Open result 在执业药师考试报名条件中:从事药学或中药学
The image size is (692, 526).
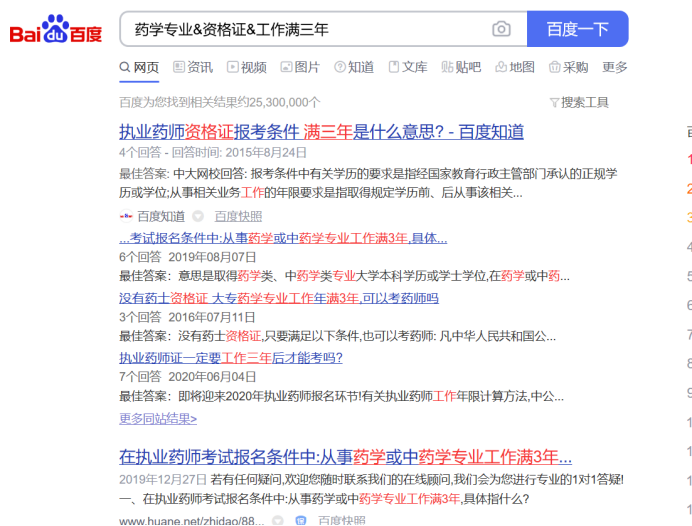(x=346, y=457)
